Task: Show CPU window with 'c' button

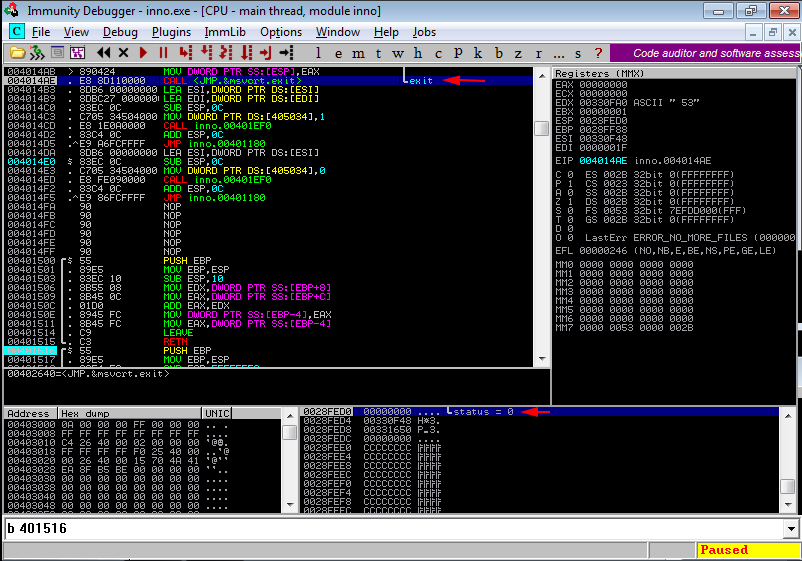Action: tap(438, 53)
